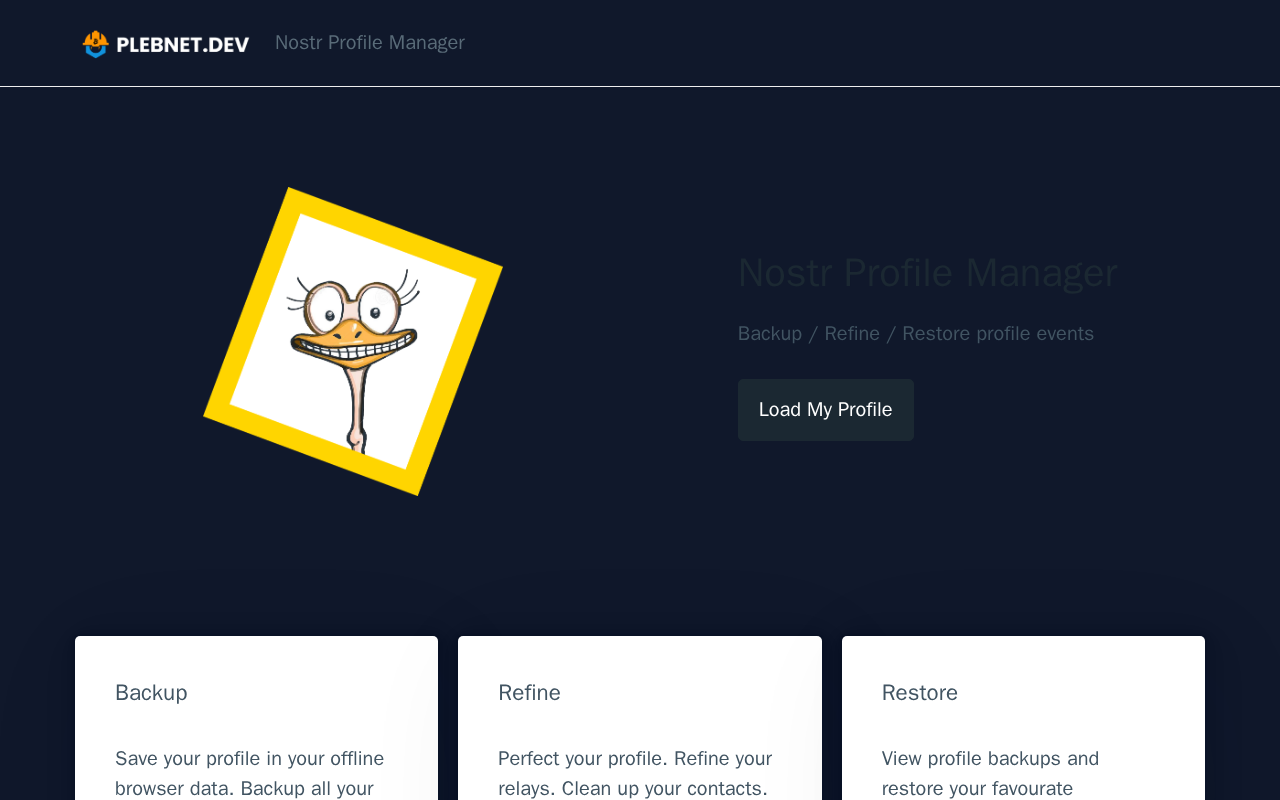Select the Backup card heading
1280x800 pixels.
tap(151, 693)
